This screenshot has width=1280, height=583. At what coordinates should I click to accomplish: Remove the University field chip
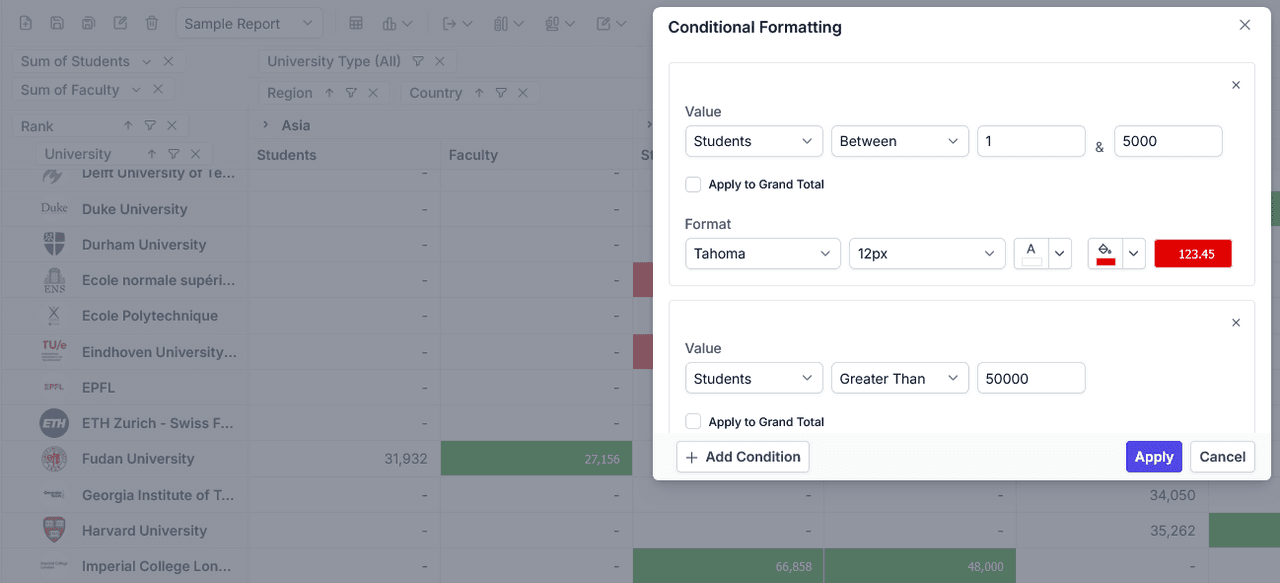[195, 154]
